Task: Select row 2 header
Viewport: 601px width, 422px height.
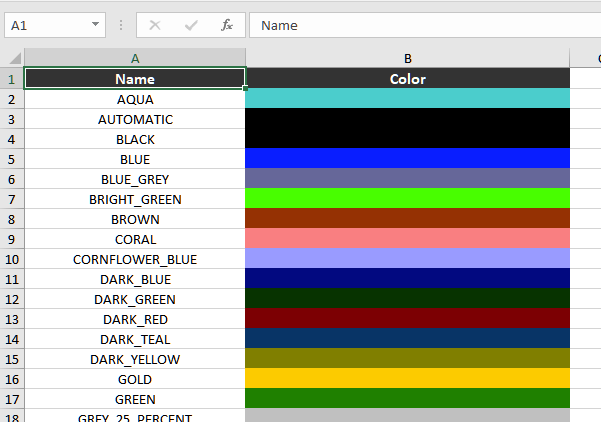Action: pyautogui.click(x=11, y=99)
